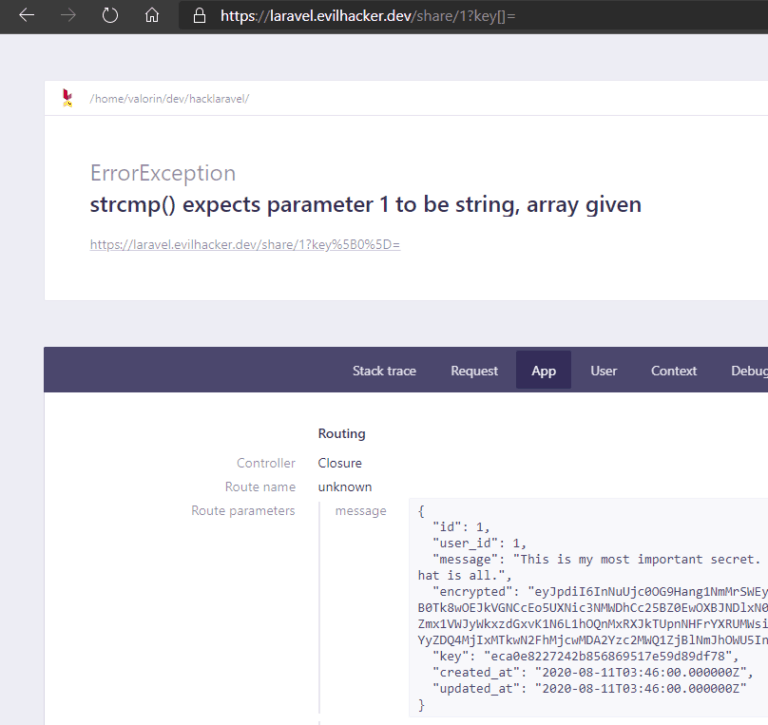Switch to the Request tab

pos(474,371)
